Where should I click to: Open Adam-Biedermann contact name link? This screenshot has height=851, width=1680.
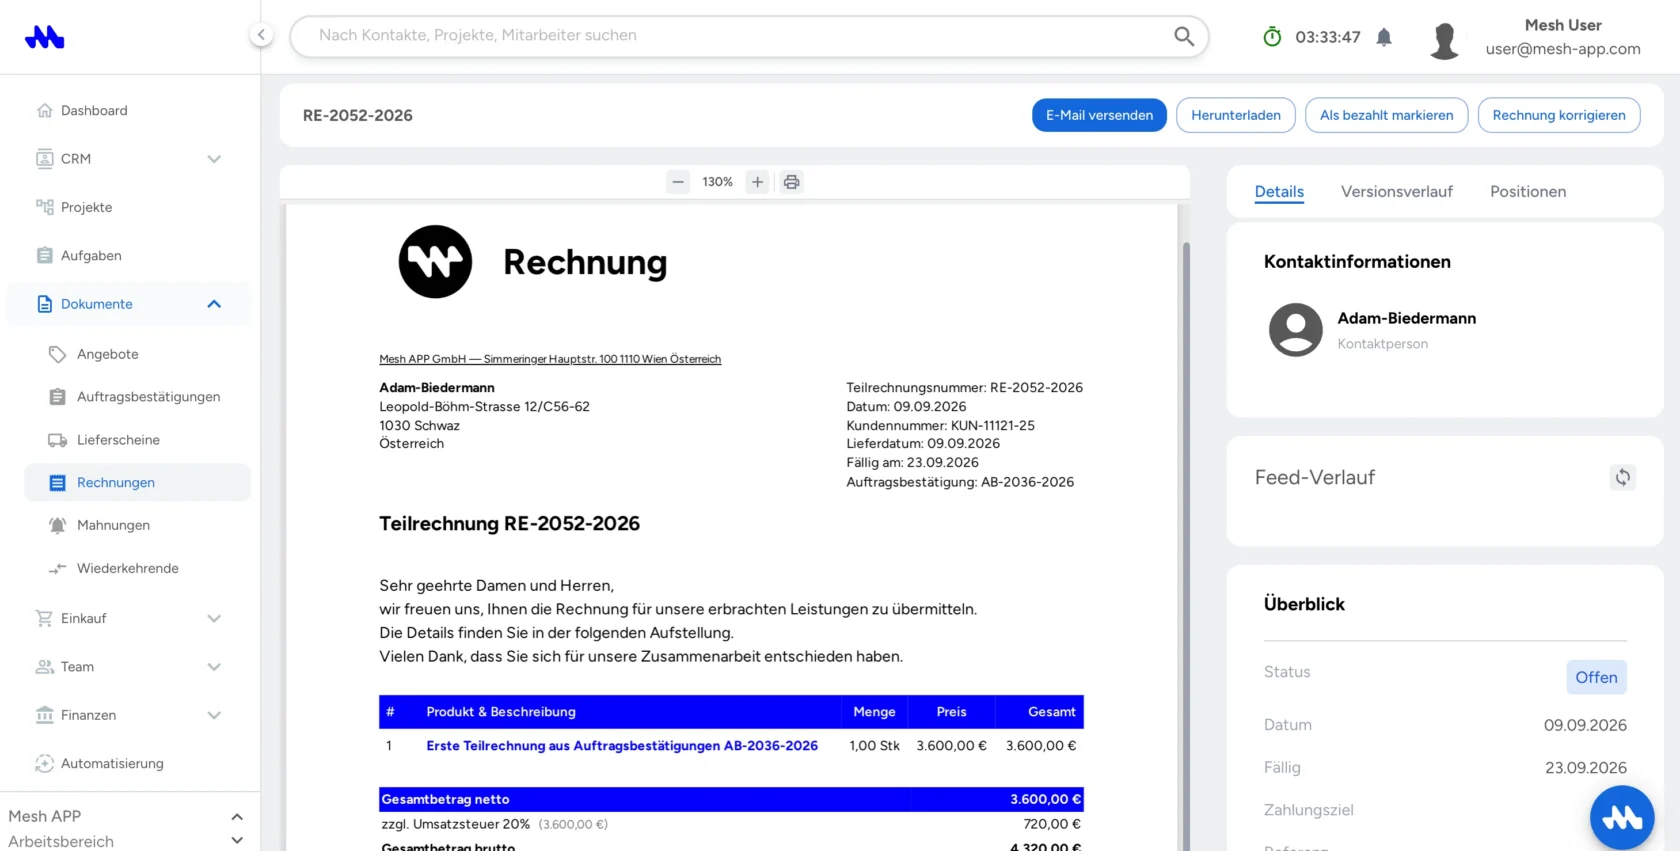click(x=1406, y=318)
